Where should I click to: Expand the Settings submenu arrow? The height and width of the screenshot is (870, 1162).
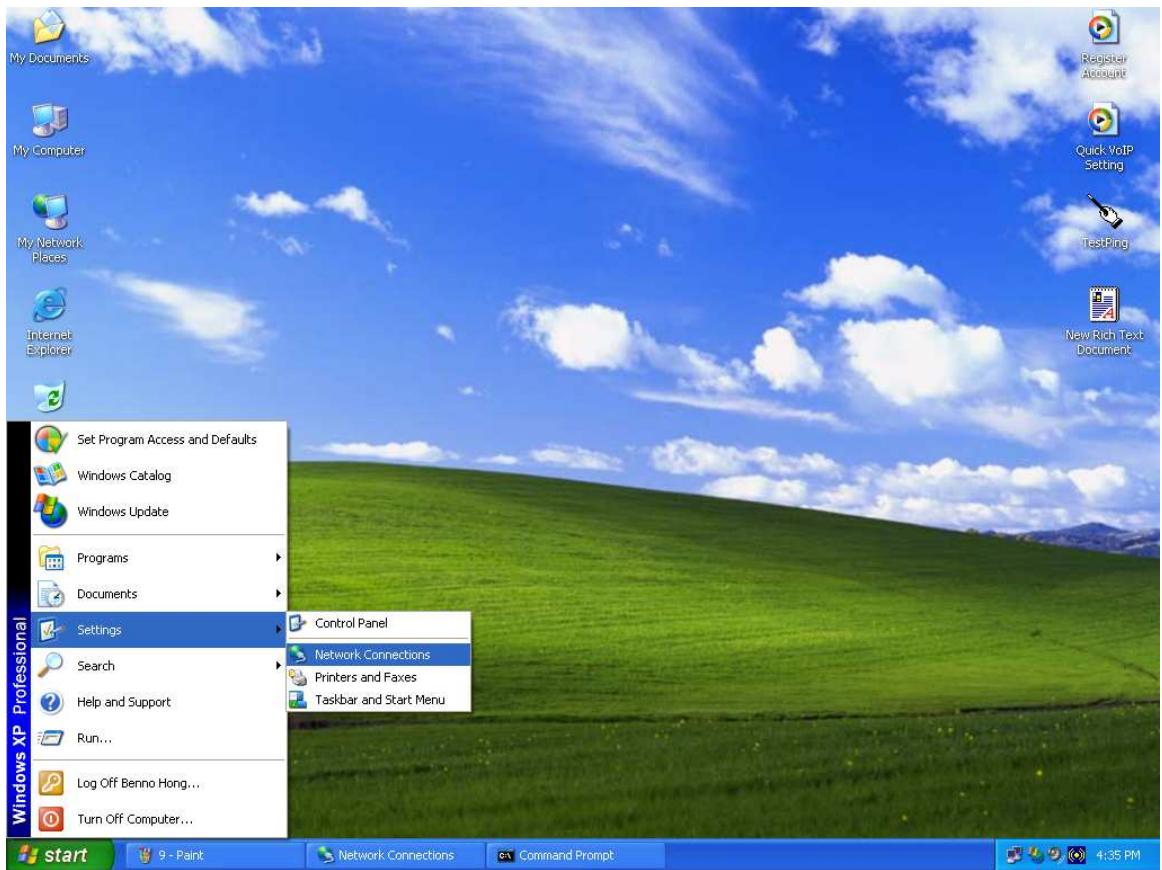tap(278, 629)
